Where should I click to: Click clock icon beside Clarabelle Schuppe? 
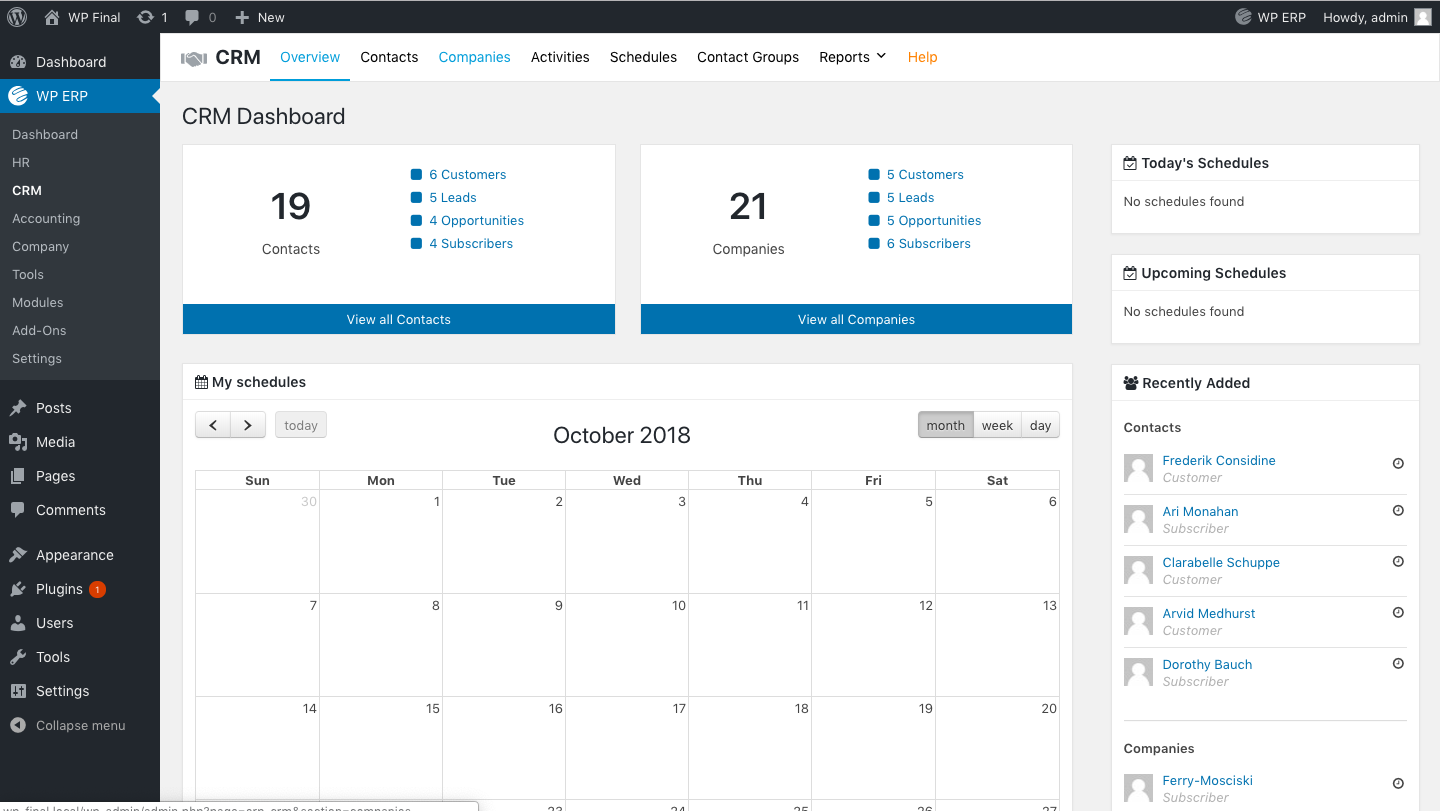point(1398,561)
